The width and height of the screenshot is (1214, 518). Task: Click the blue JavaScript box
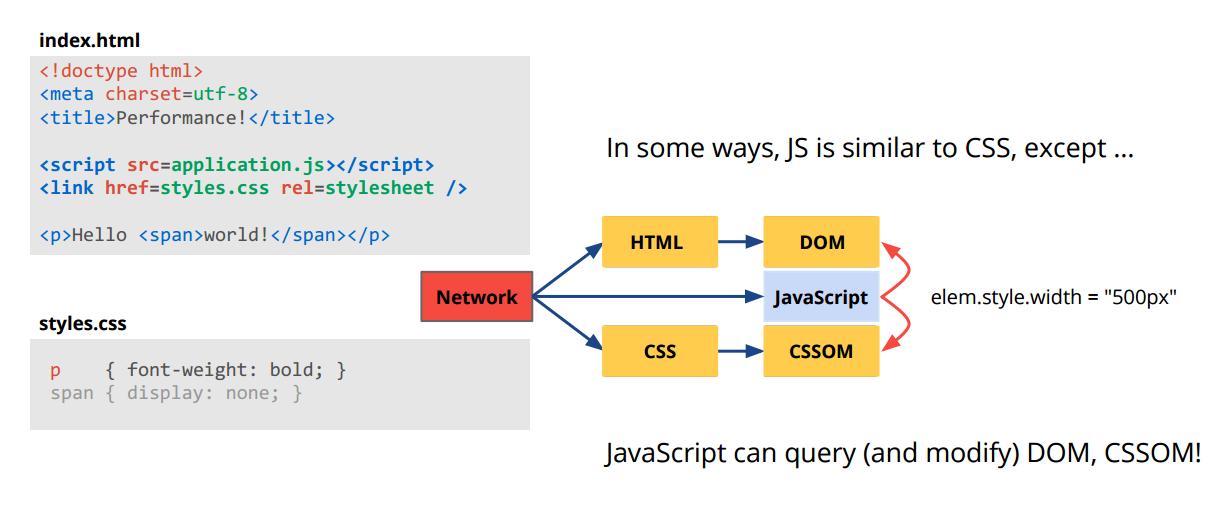click(x=821, y=297)
